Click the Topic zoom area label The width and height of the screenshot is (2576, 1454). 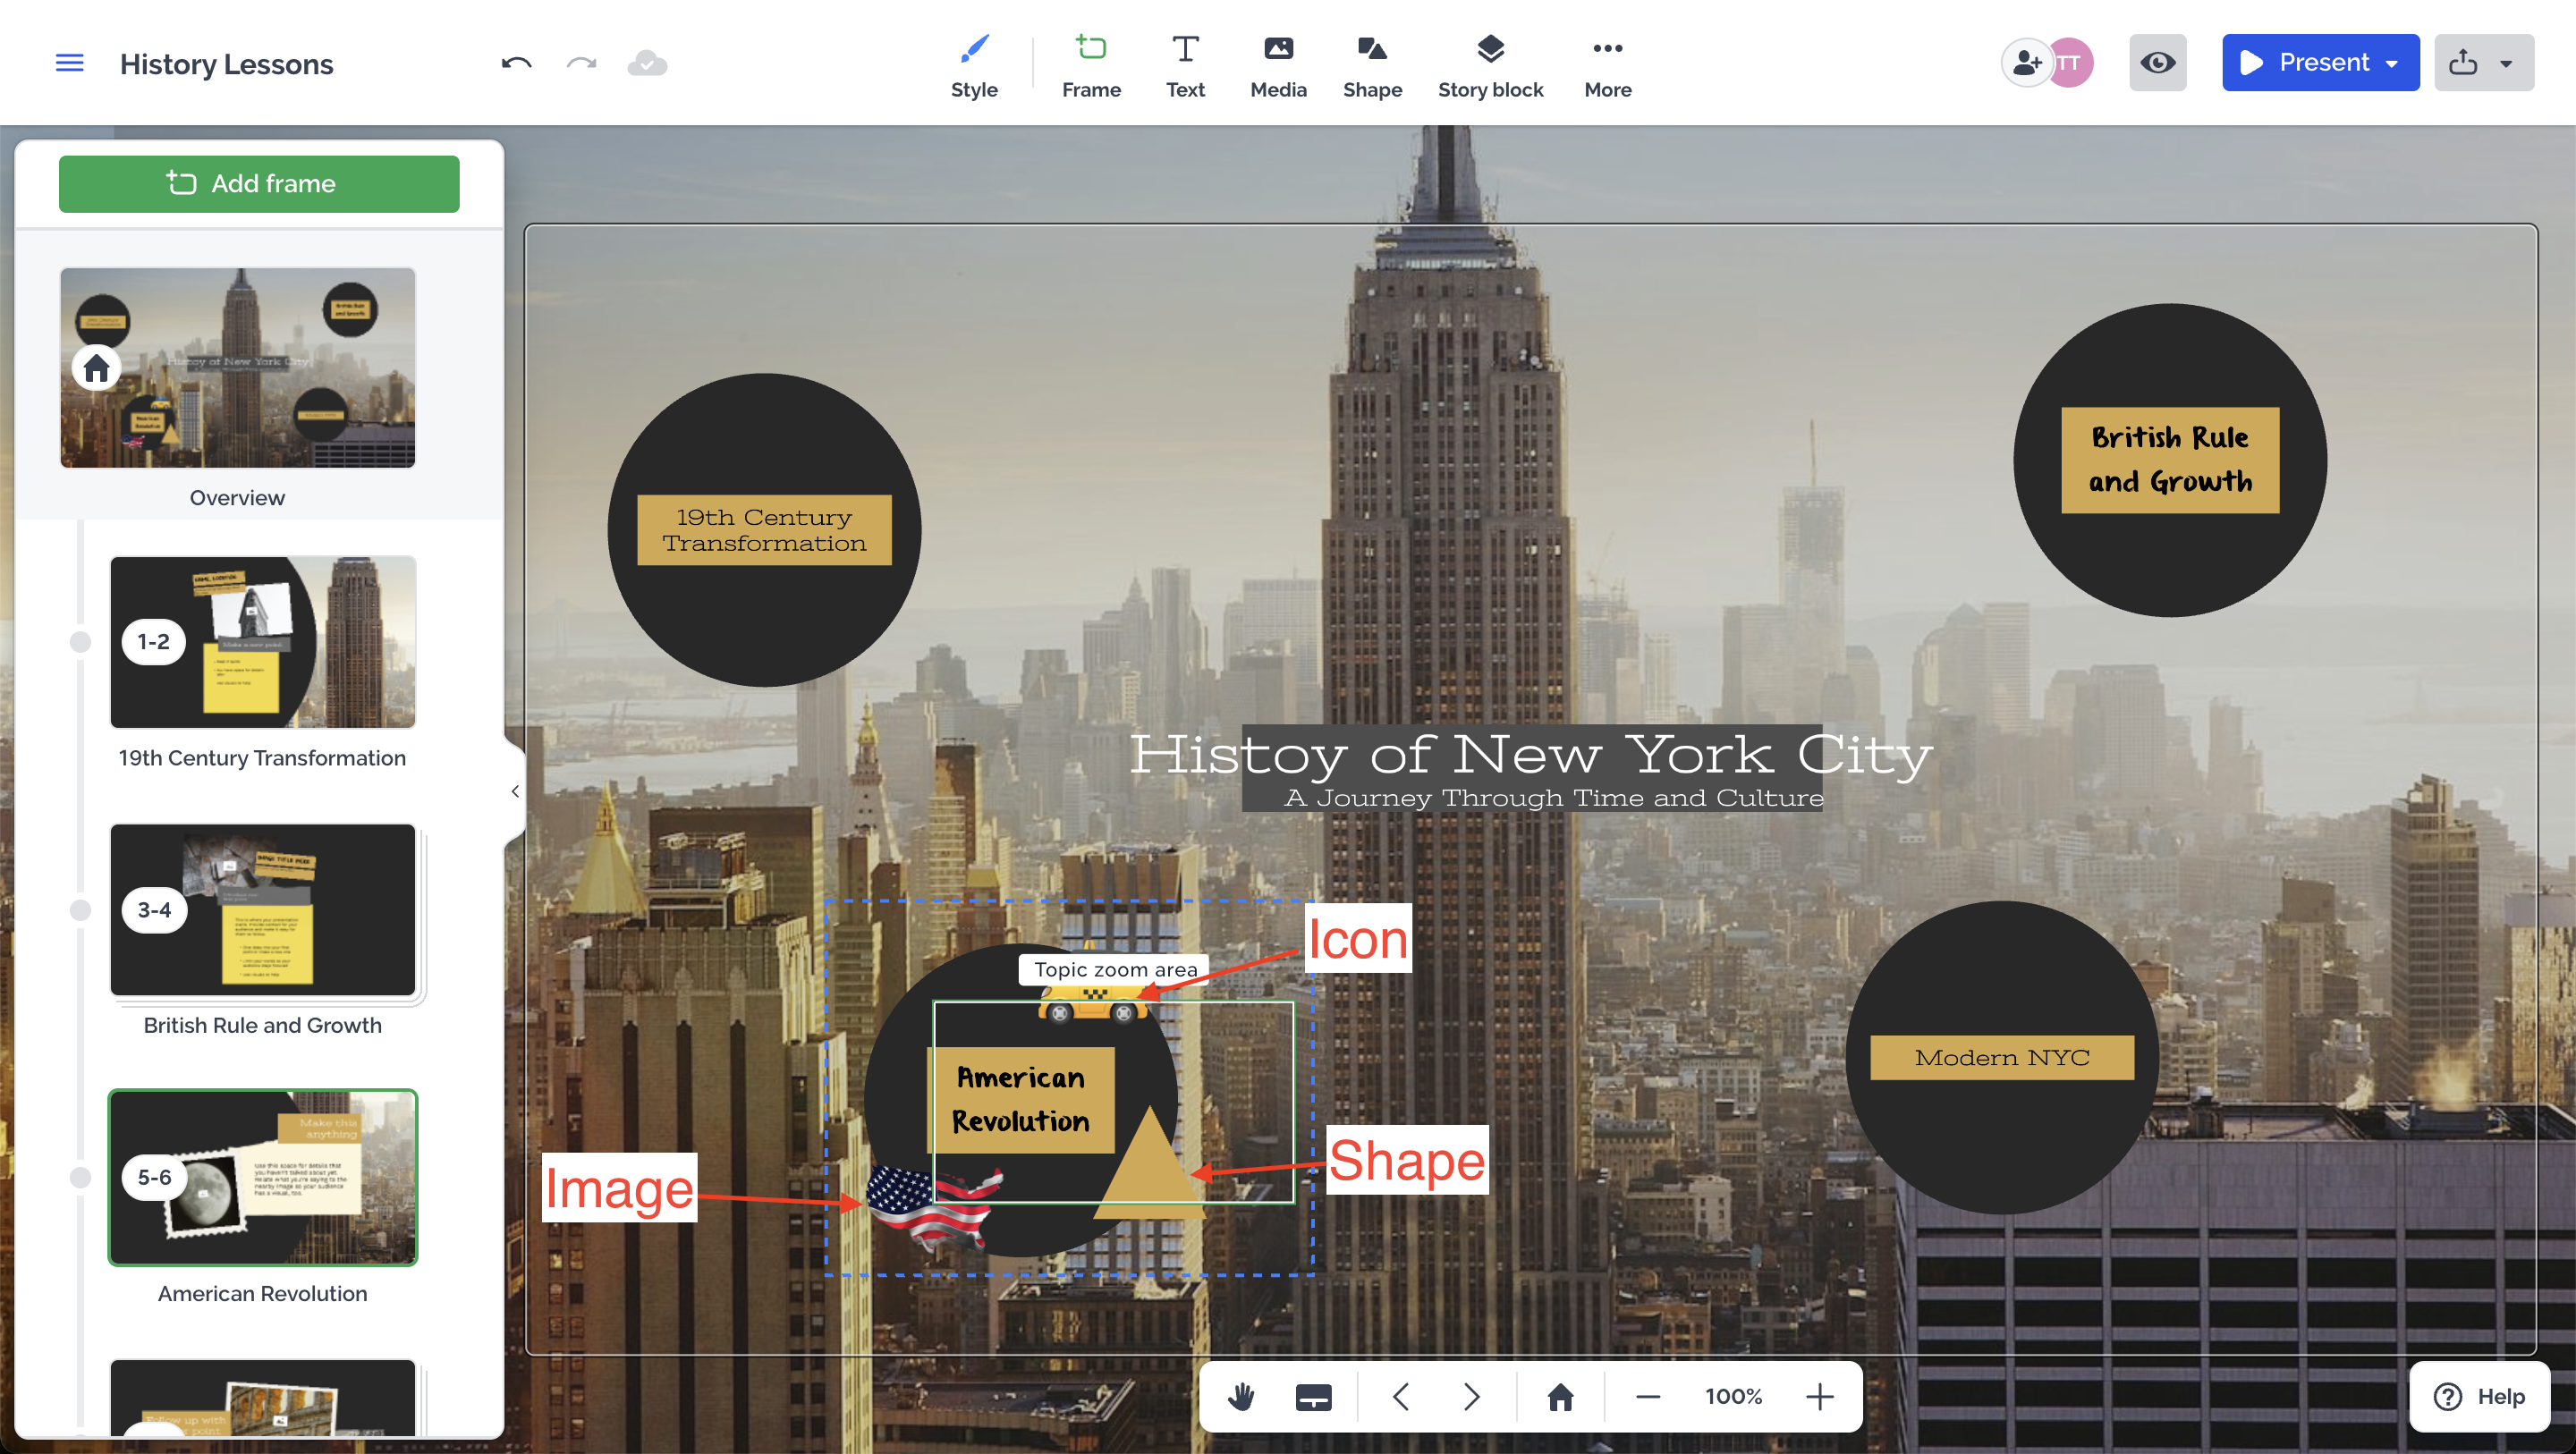coord(1115,969)
